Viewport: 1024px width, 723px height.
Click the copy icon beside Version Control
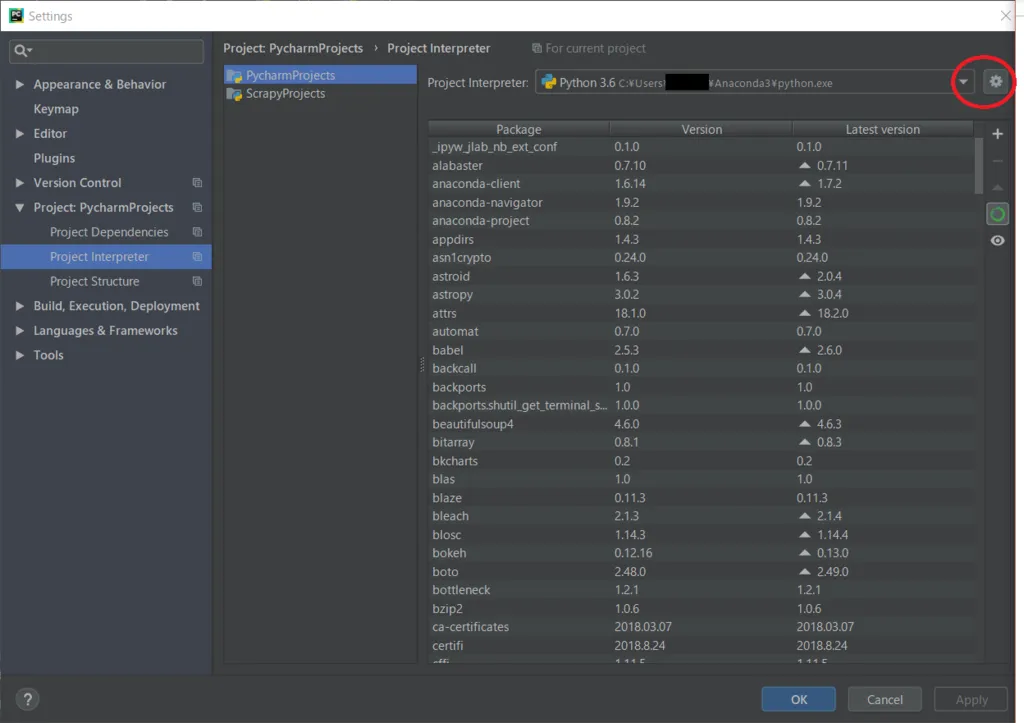(197, 183)
